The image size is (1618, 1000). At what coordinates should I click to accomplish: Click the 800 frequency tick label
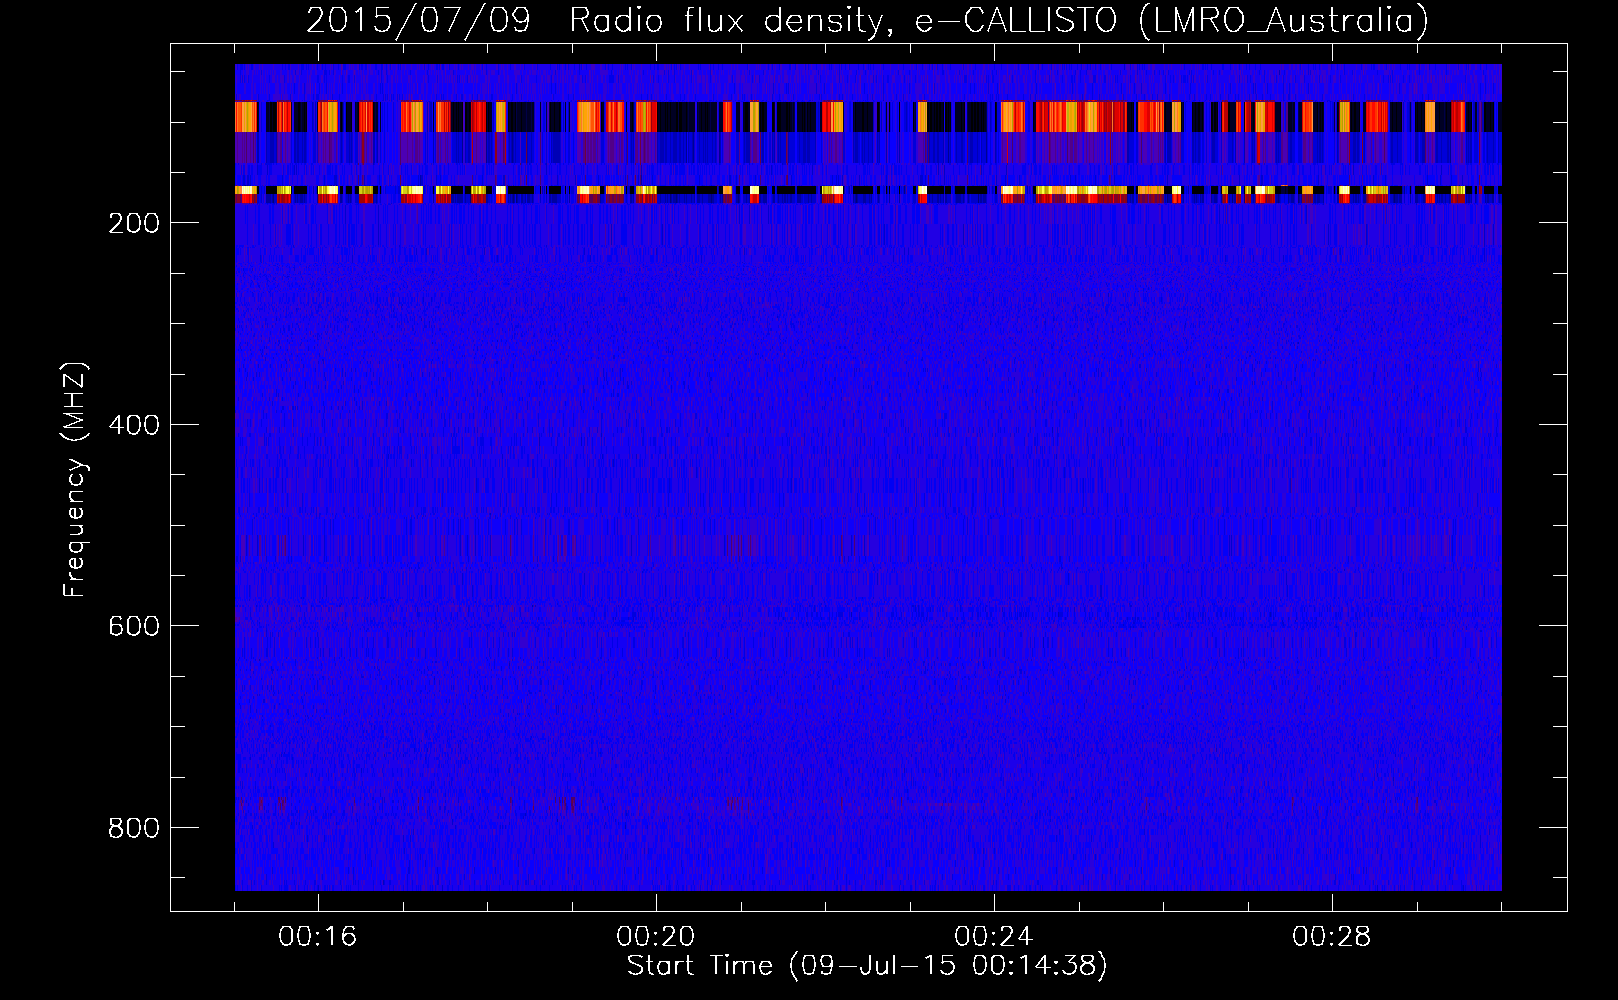[x=134, y=828]
